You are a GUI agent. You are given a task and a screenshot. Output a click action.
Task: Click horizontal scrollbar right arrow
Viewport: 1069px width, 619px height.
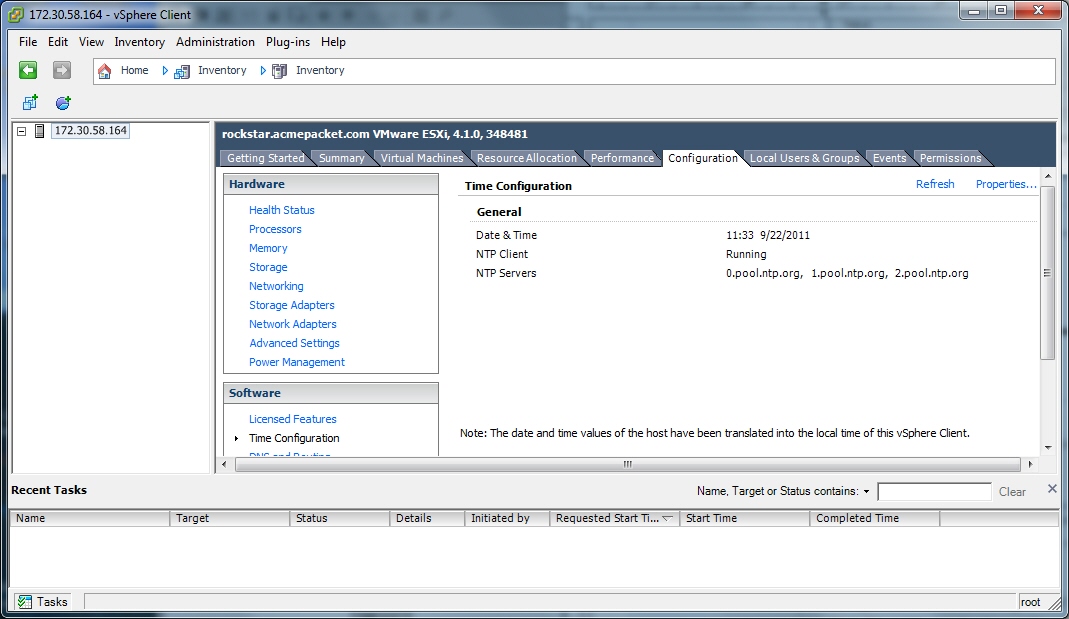[x=1030, y=464]
